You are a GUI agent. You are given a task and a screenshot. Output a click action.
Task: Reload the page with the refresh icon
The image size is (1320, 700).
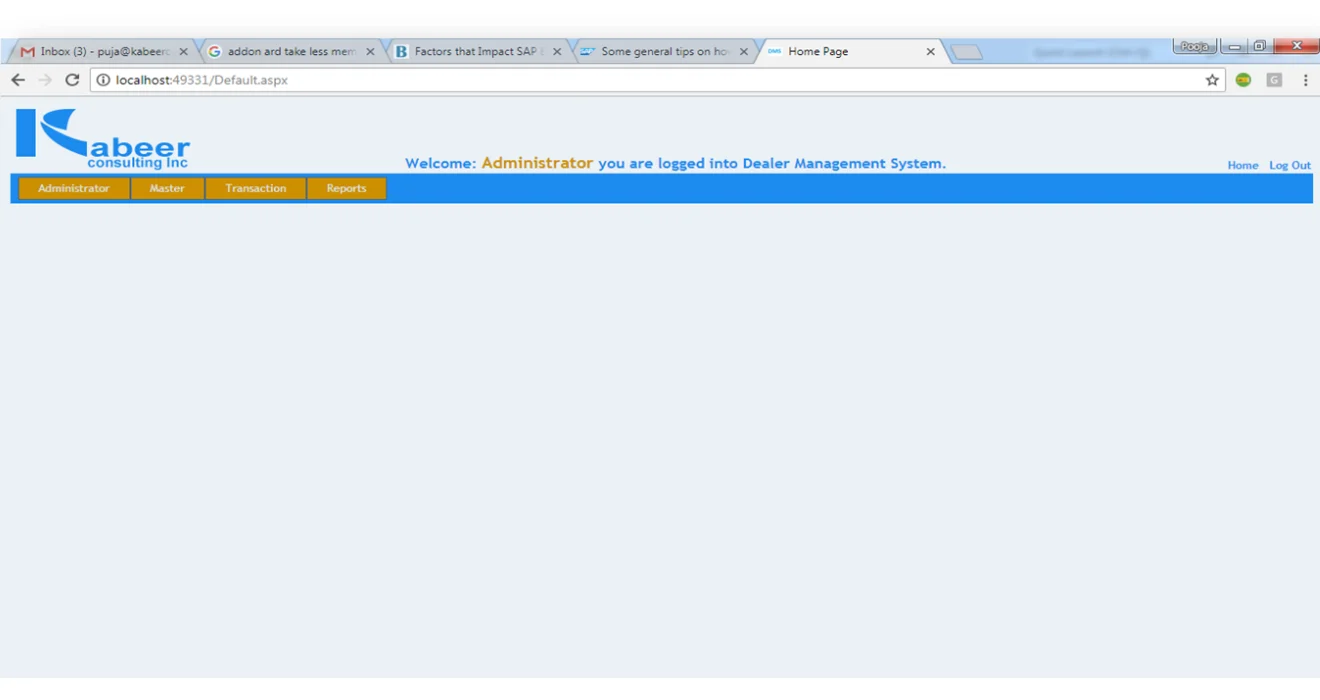(71, 79)
